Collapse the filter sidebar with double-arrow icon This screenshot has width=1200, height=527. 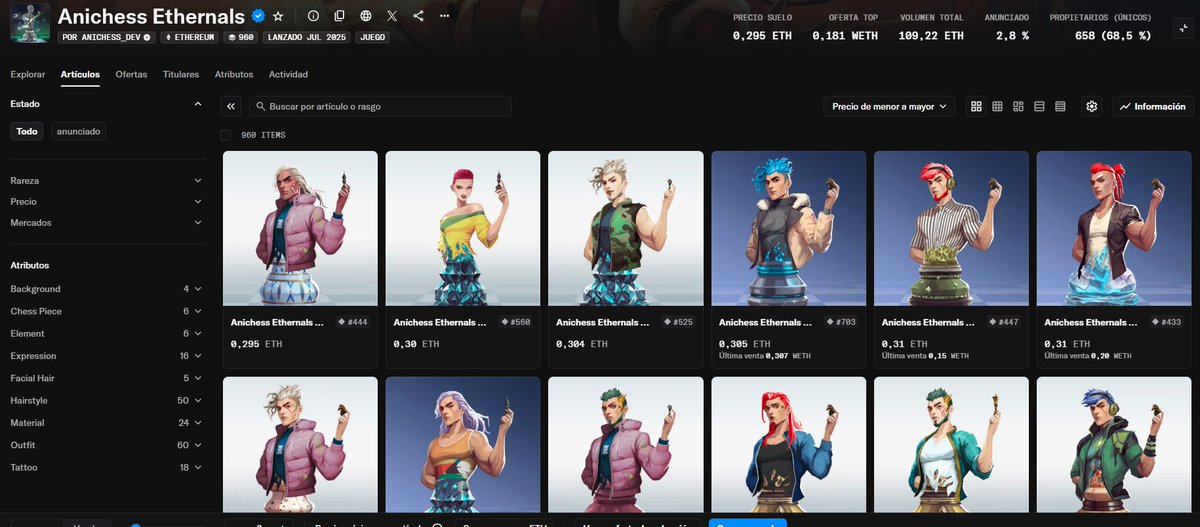[232, 106]
